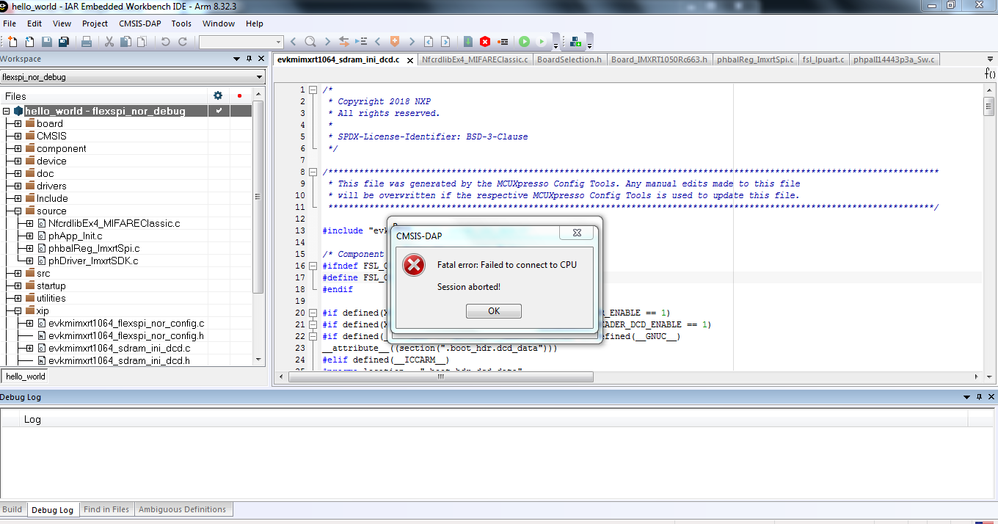Image resolution: width=998 pixels, height=524 pixels.
Task: Close the Workspace panel
Action: point(261,59)
